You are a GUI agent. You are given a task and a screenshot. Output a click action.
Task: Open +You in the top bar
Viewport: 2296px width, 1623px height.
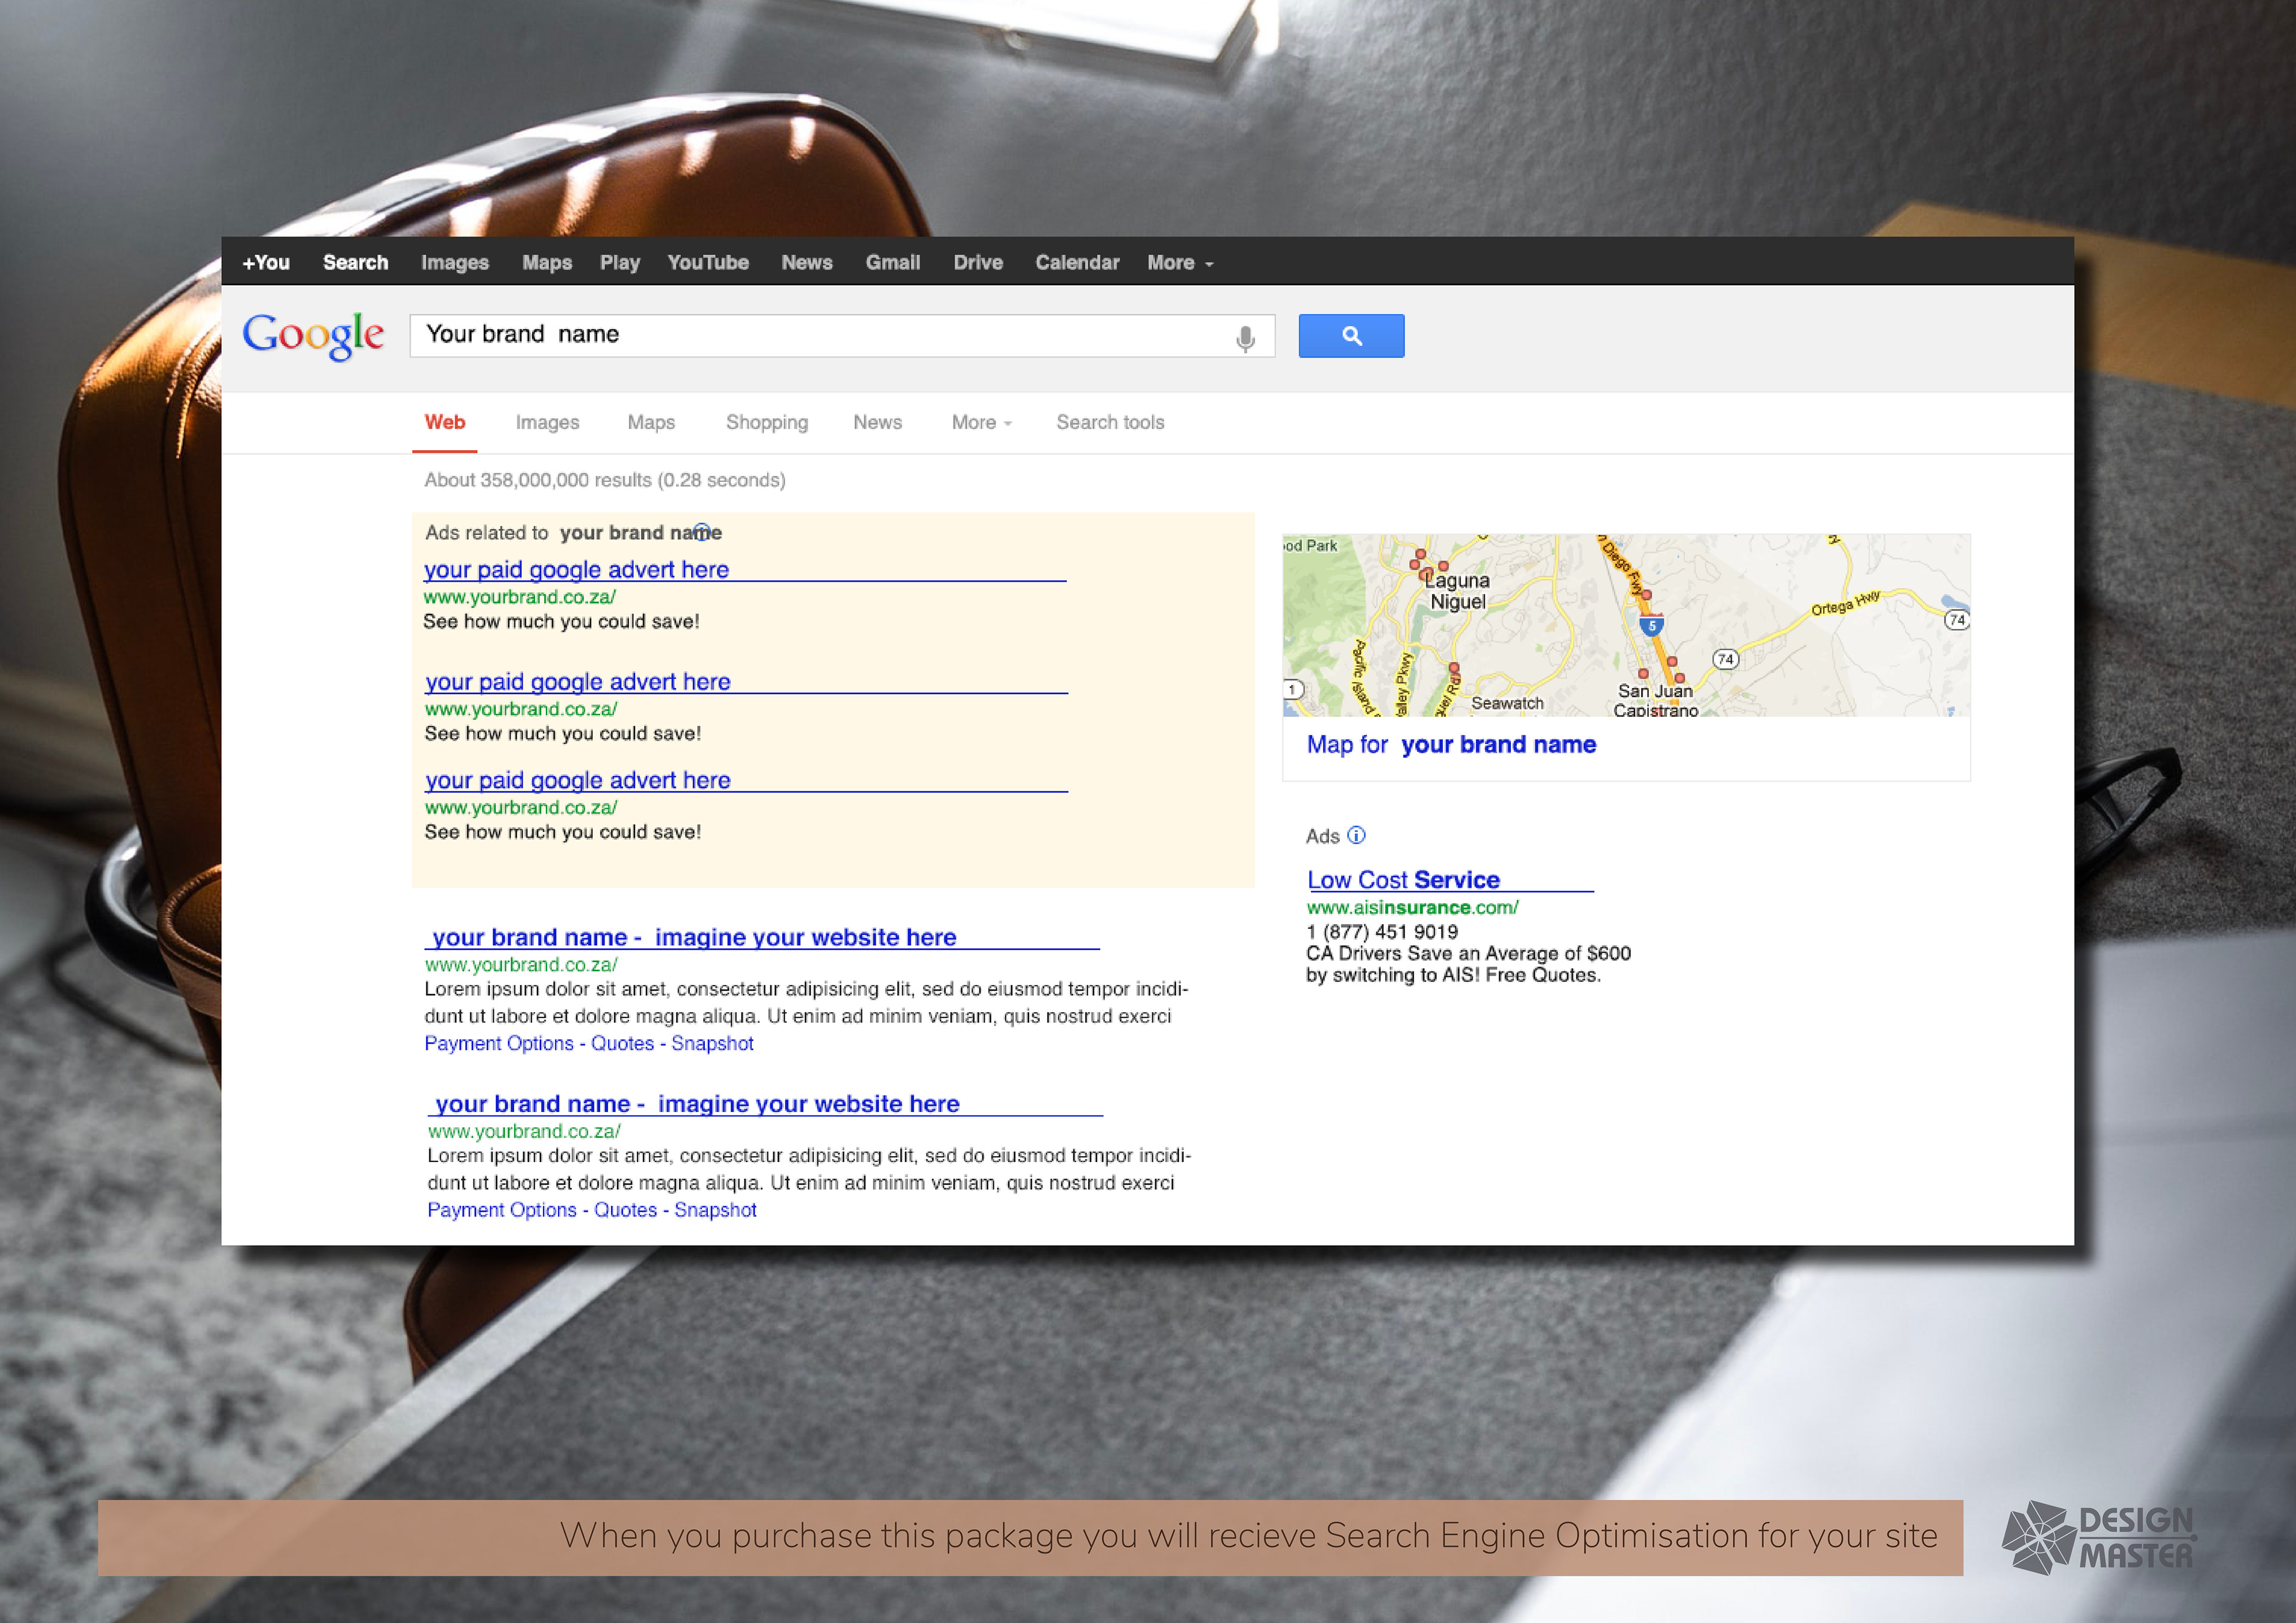(x=266, y=263)
